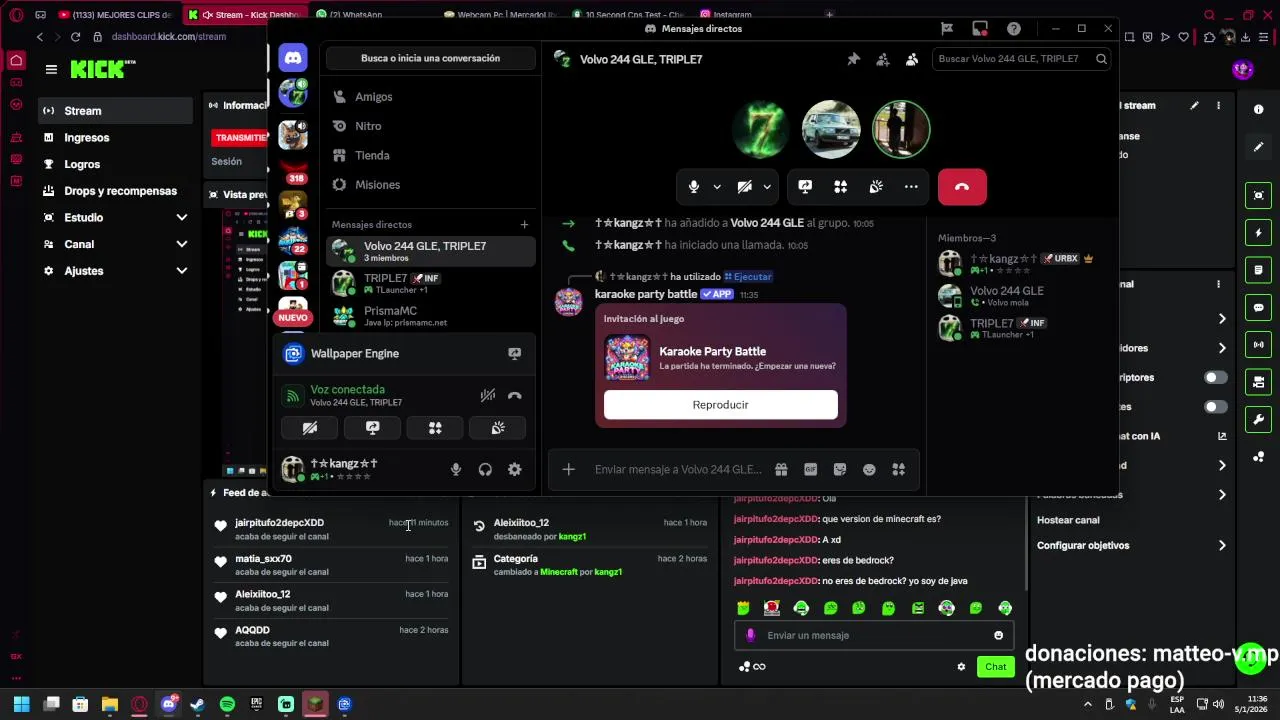Screen dimensions: 1280x720
Task: Start an activity from call controls
Action: click(x=840, y=187)
